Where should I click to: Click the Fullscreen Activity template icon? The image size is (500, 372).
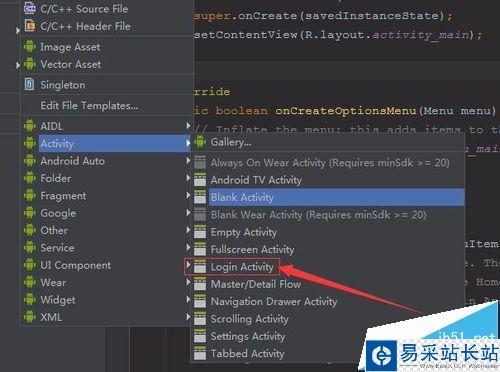pyautogui.click(x=200, y=249)
